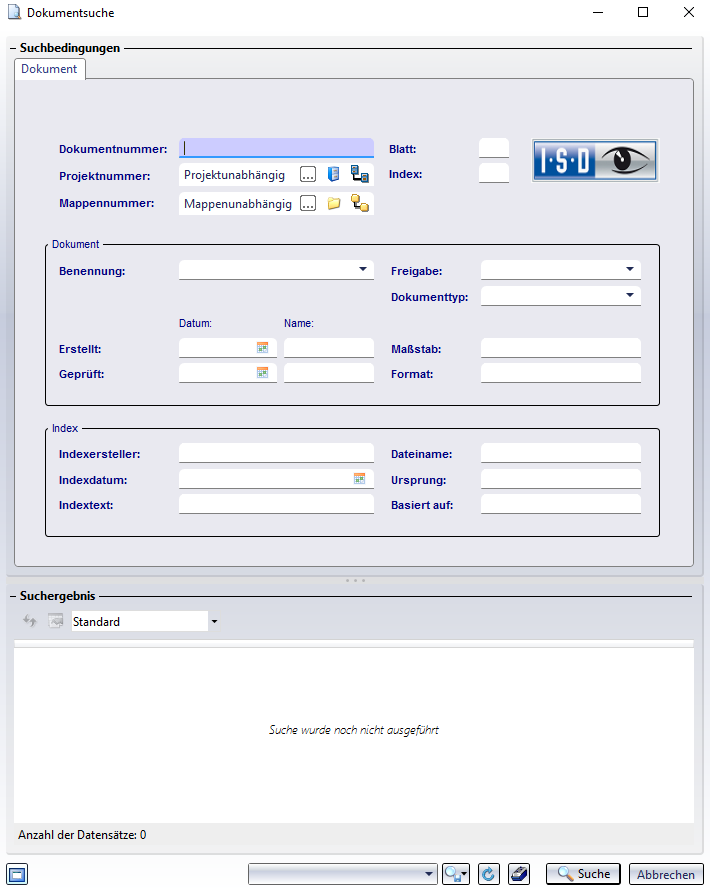Click the Format input field
710x893 pixels.
click(561, 373)
